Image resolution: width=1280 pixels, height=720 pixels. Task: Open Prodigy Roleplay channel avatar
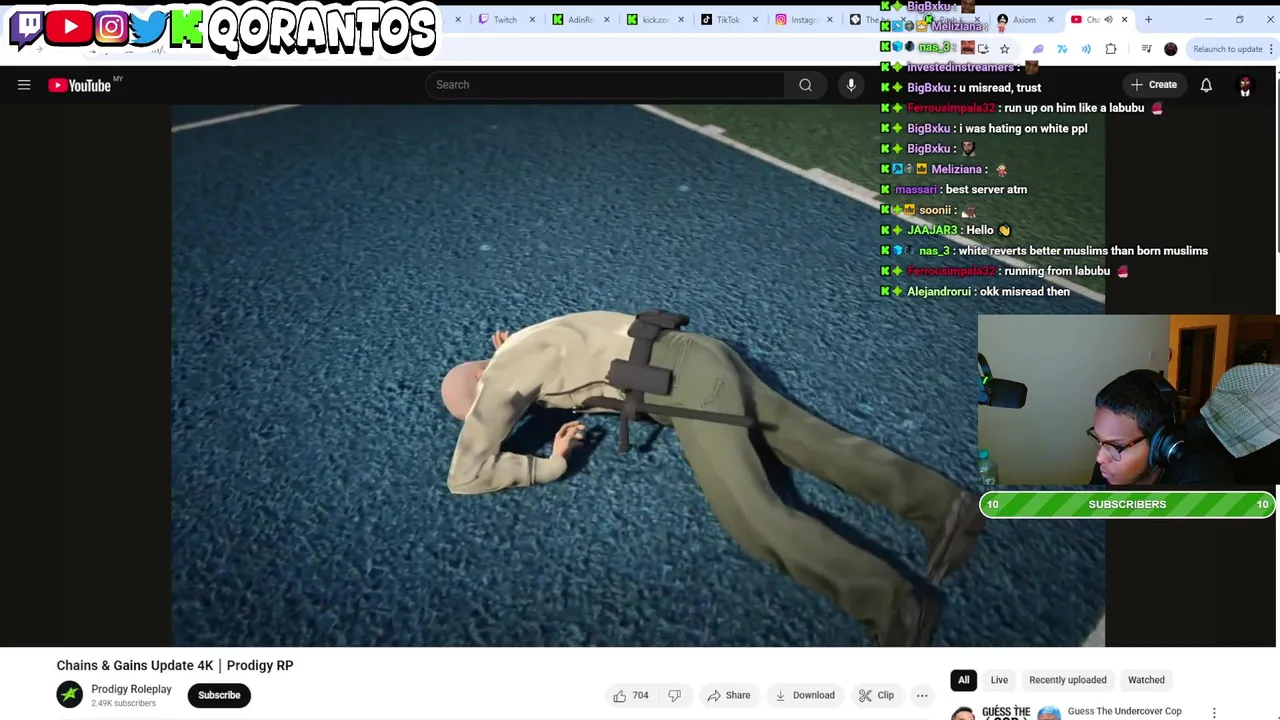pos(69,695)
